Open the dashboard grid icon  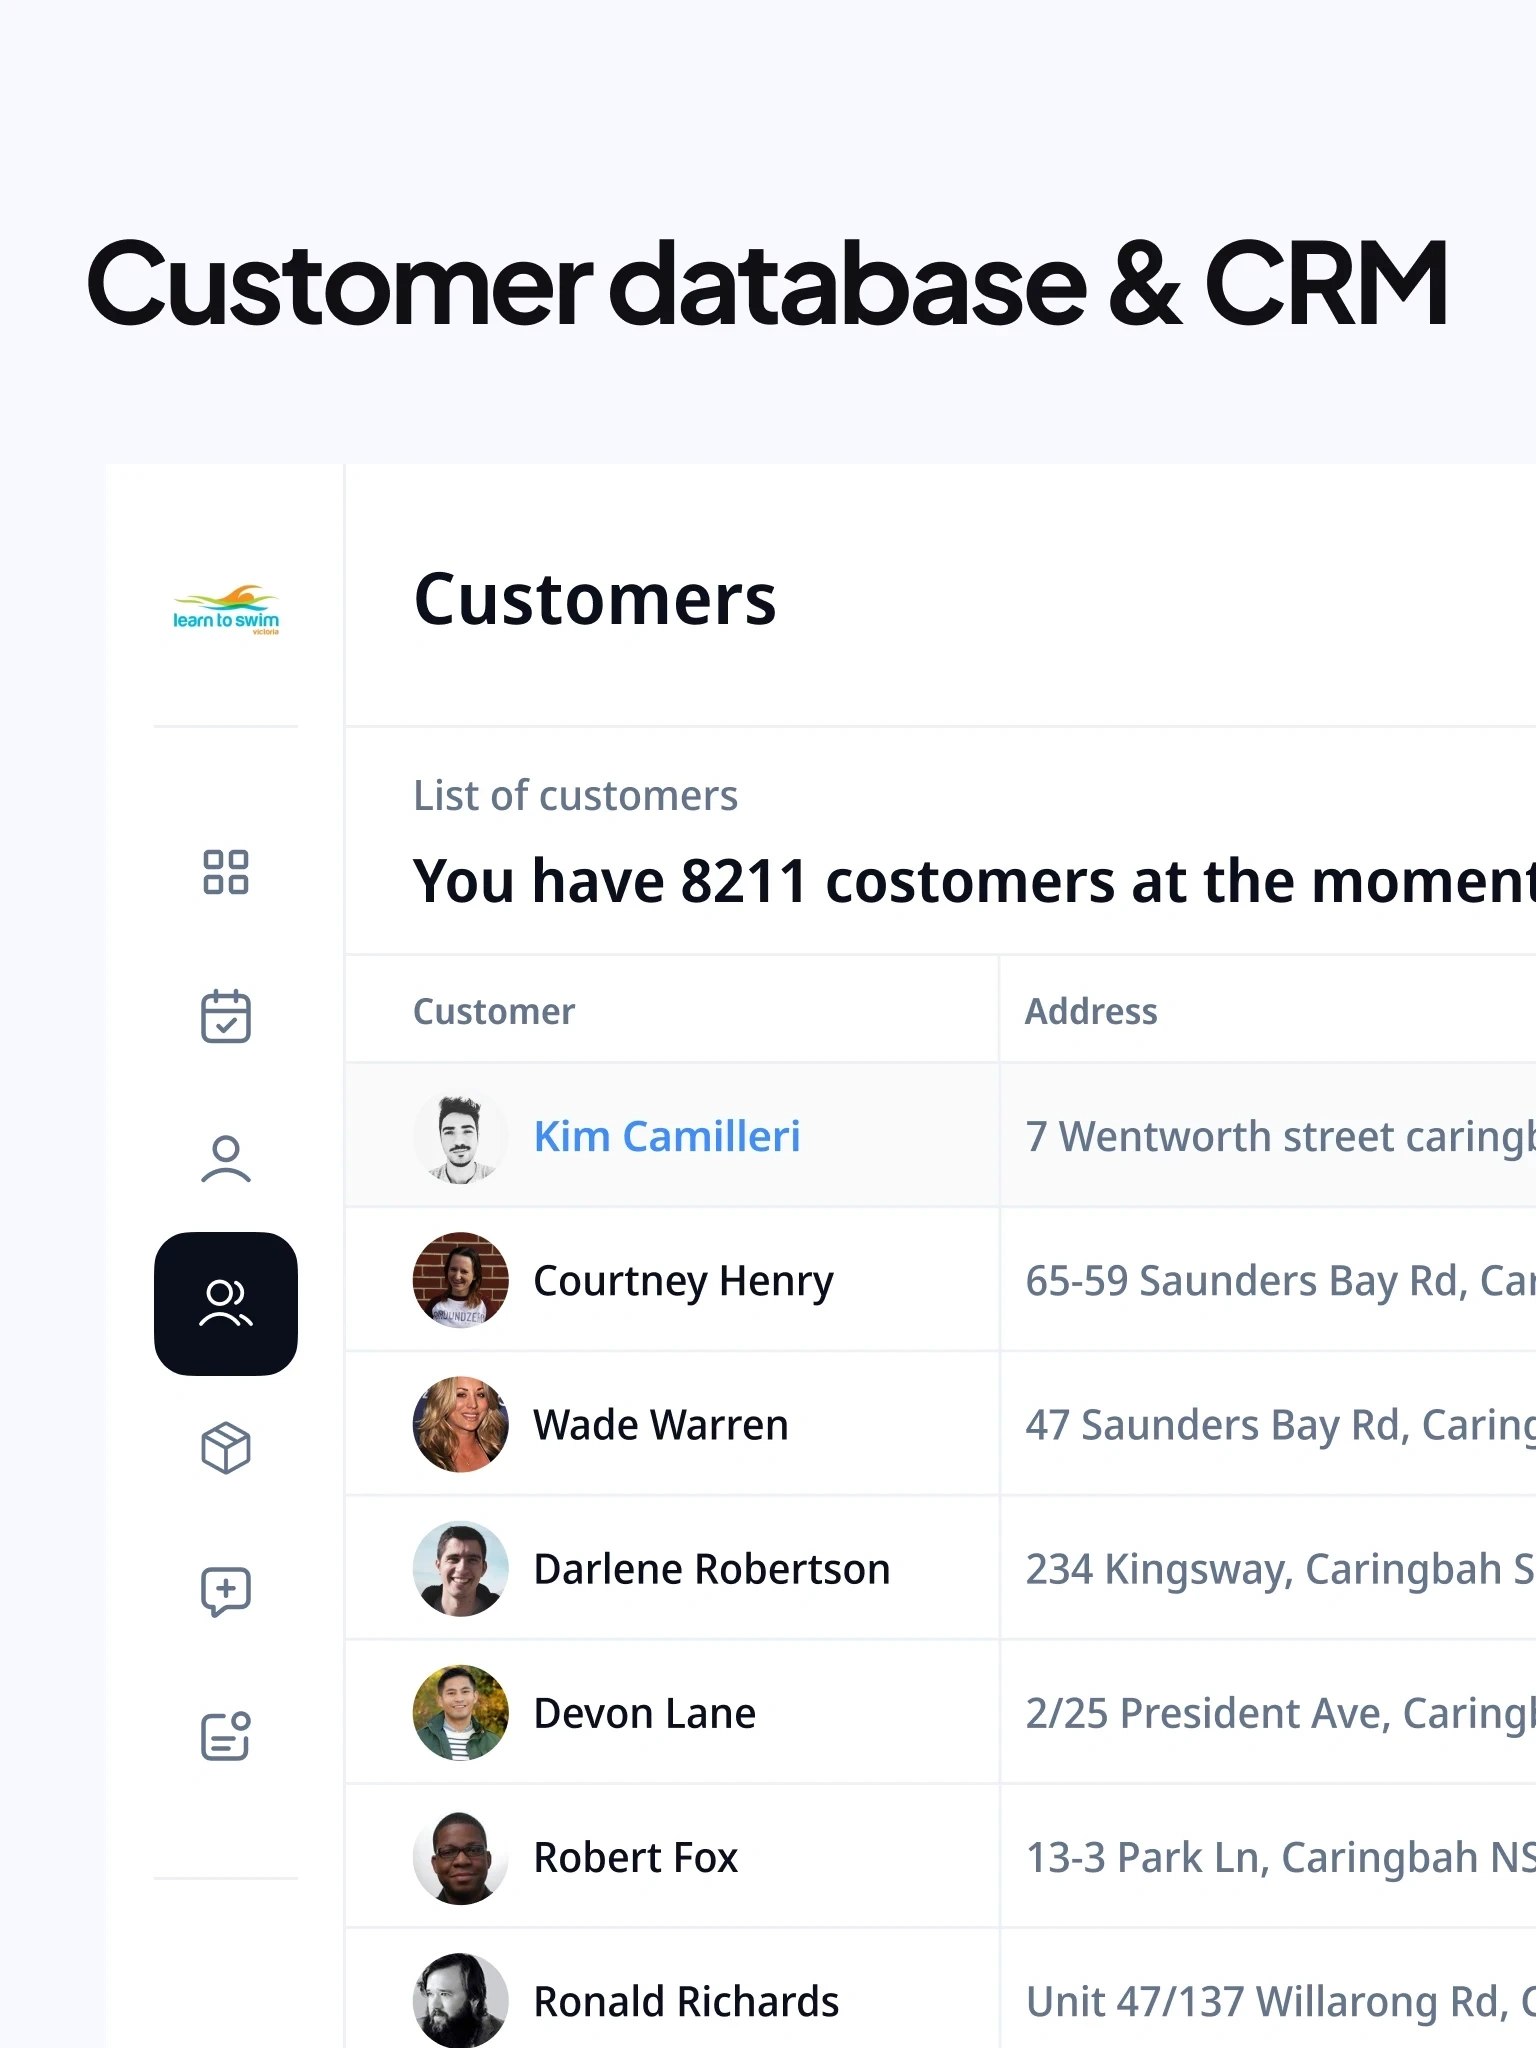tap(226, 872)
